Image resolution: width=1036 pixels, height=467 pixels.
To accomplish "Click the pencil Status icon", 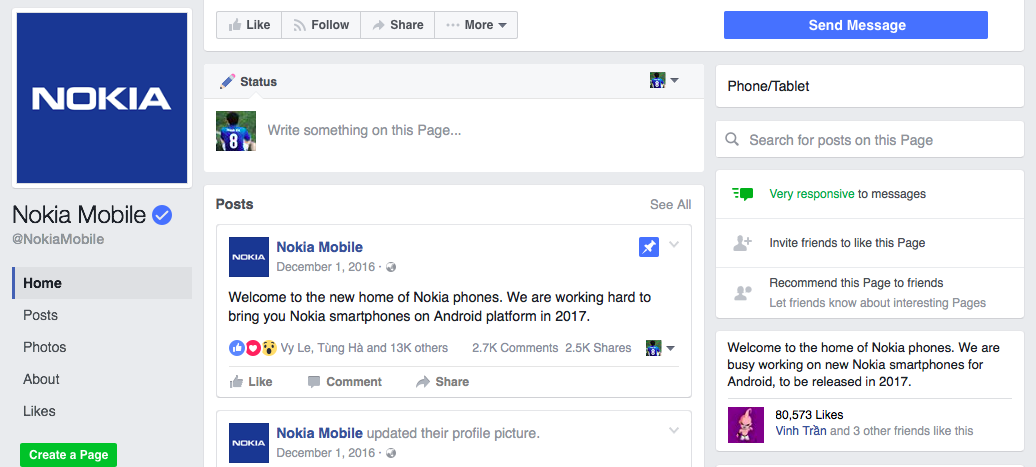I will (228, 81).
